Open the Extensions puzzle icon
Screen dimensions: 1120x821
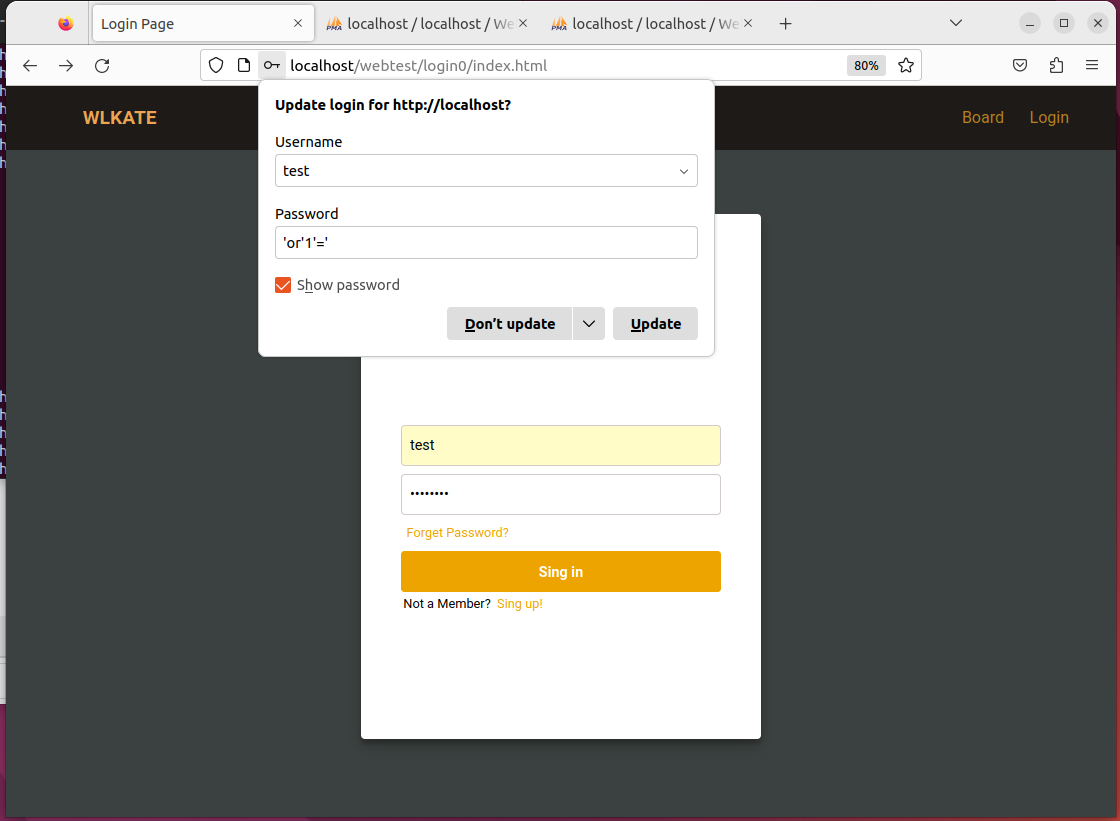[x=1056, y=66]
